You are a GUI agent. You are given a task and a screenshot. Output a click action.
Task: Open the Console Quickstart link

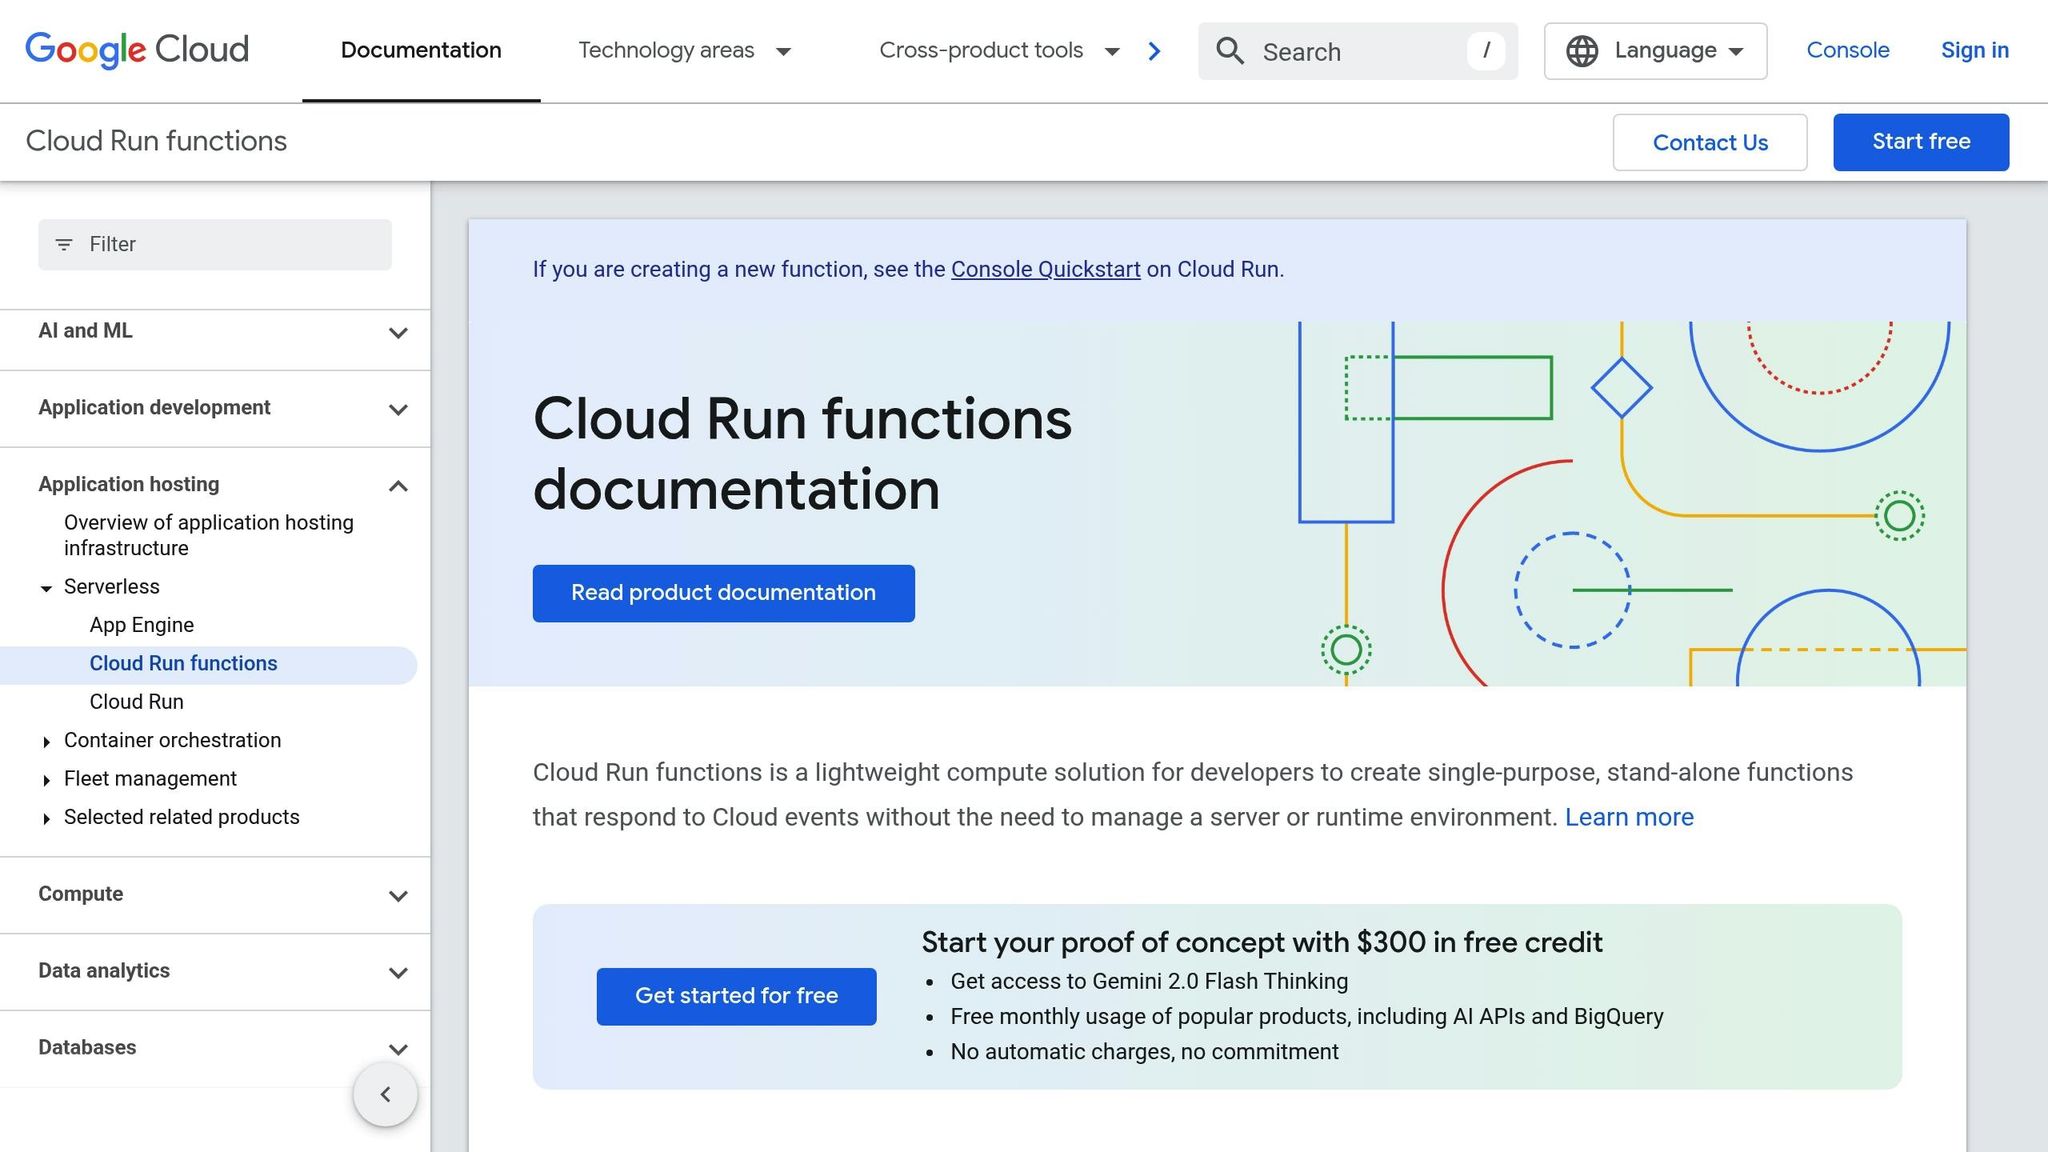(x=1046, y=269)
